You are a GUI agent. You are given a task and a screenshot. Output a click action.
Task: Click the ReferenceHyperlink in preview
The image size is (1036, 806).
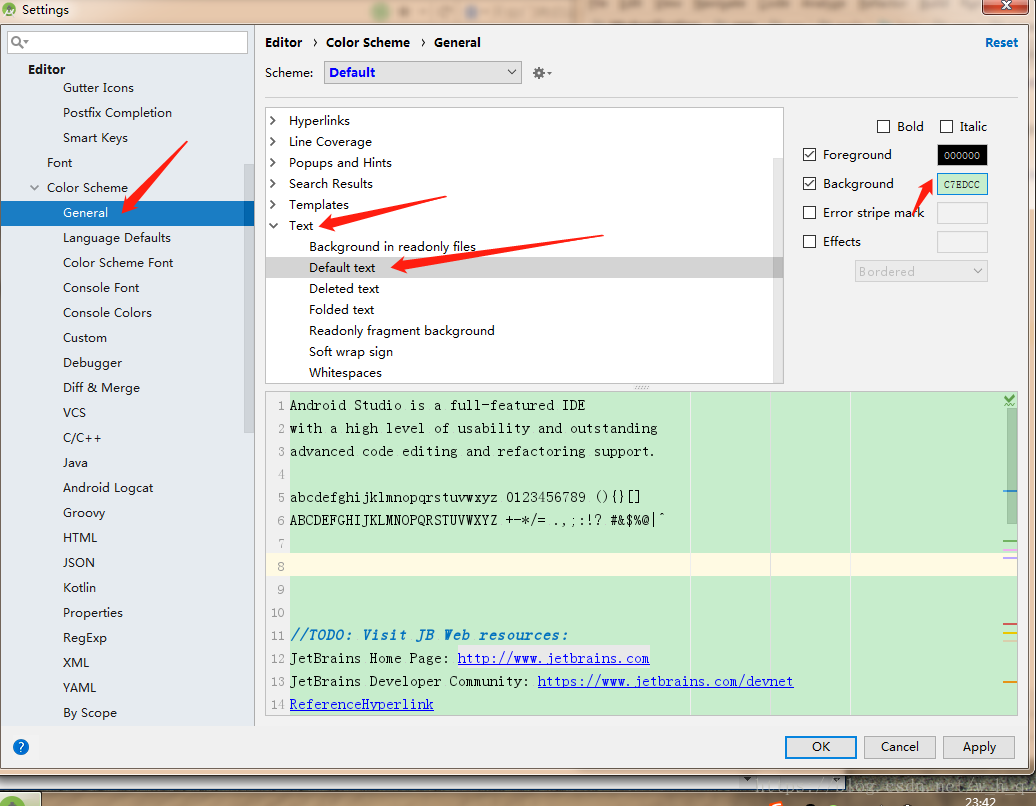(361, 705)
